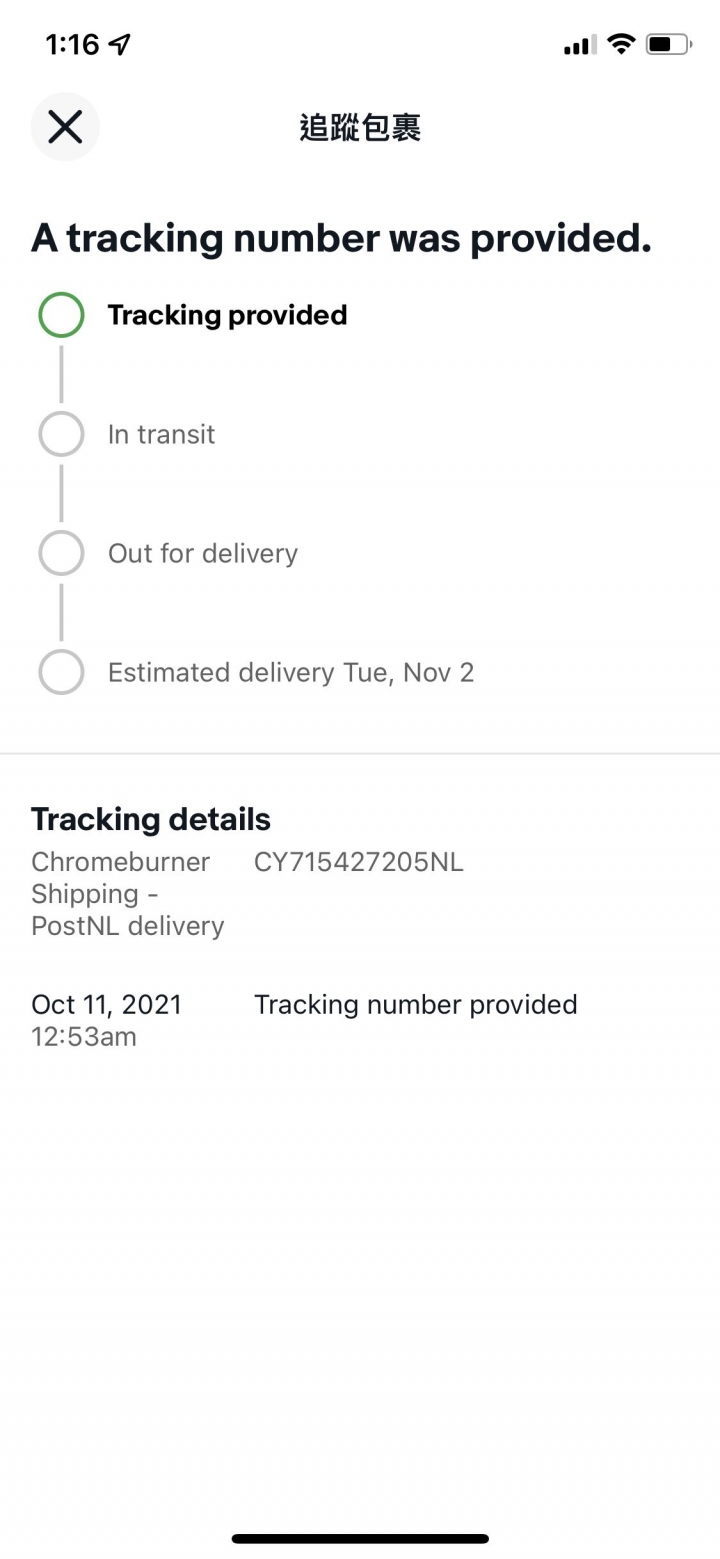Tap the Out for delivery step circle
Screen dimensions: 720x1559
pos(61,553)
